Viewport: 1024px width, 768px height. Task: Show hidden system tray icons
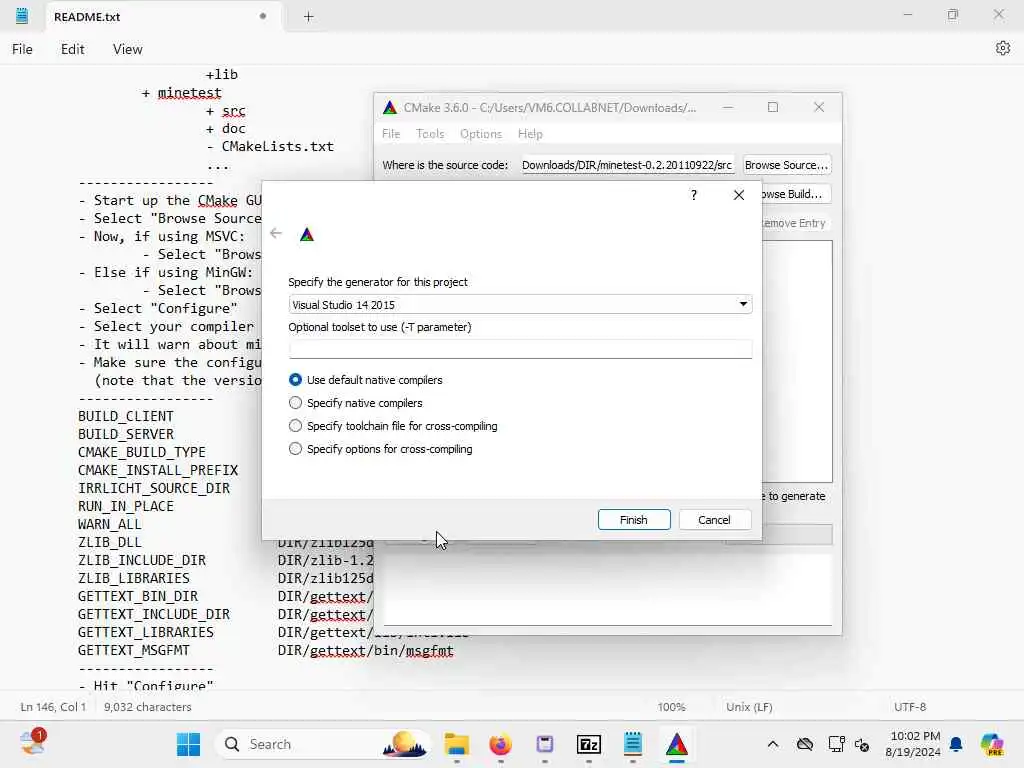[x=773, y=744]
